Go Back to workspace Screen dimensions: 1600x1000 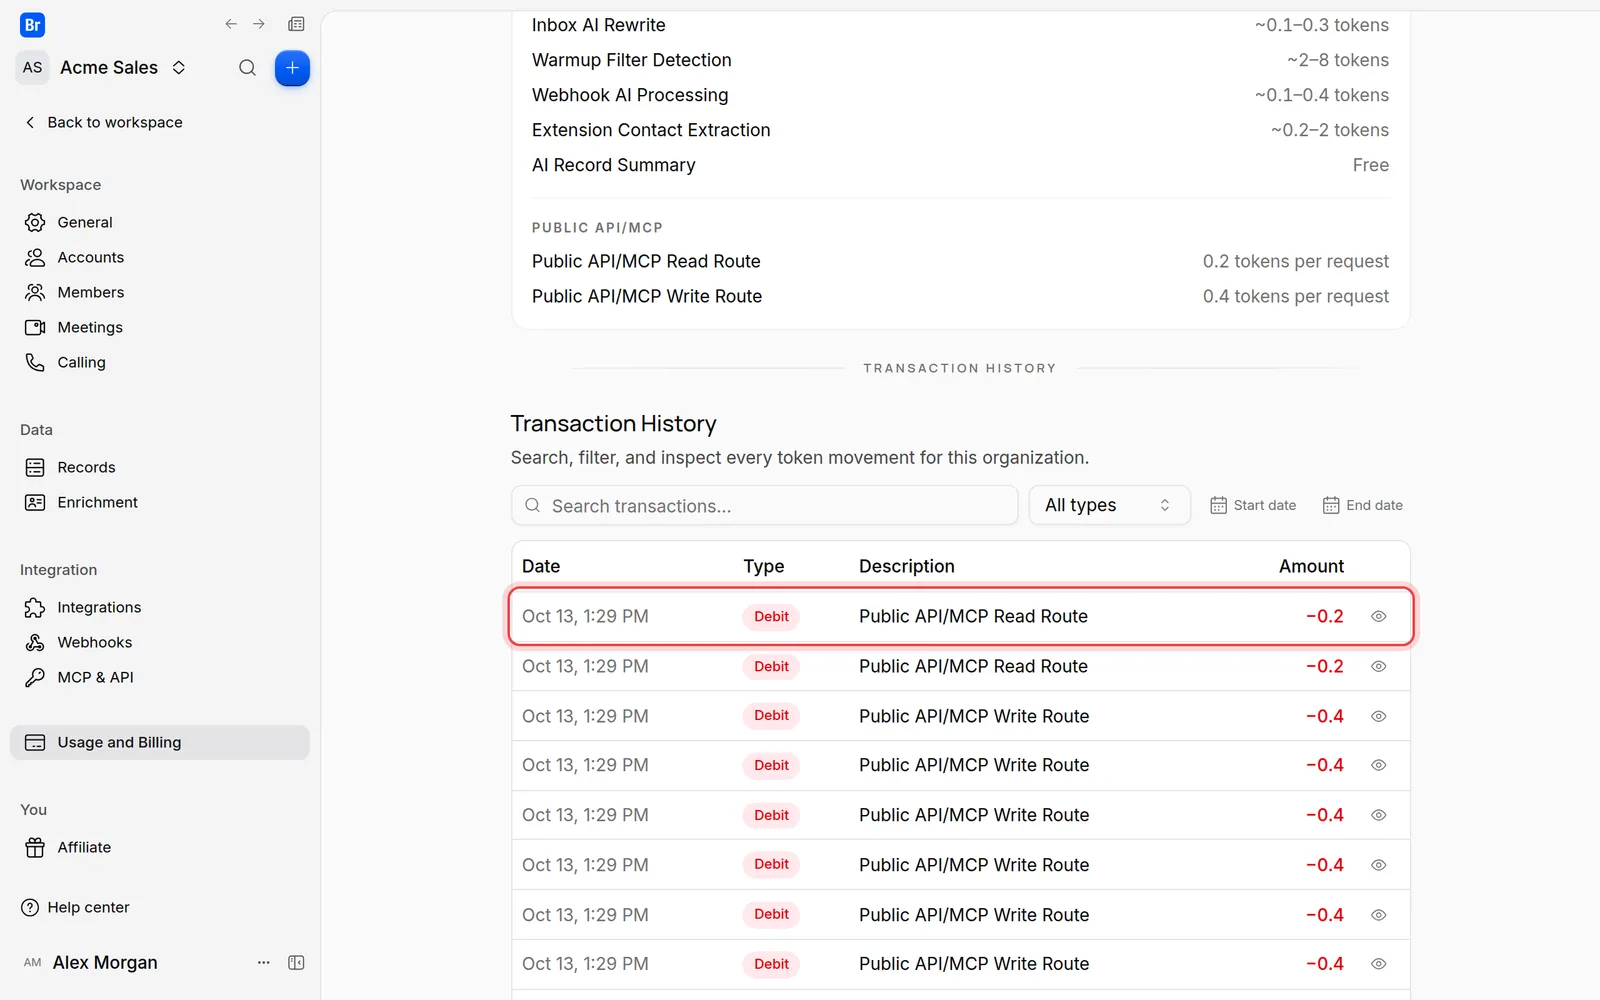[103, 122]
